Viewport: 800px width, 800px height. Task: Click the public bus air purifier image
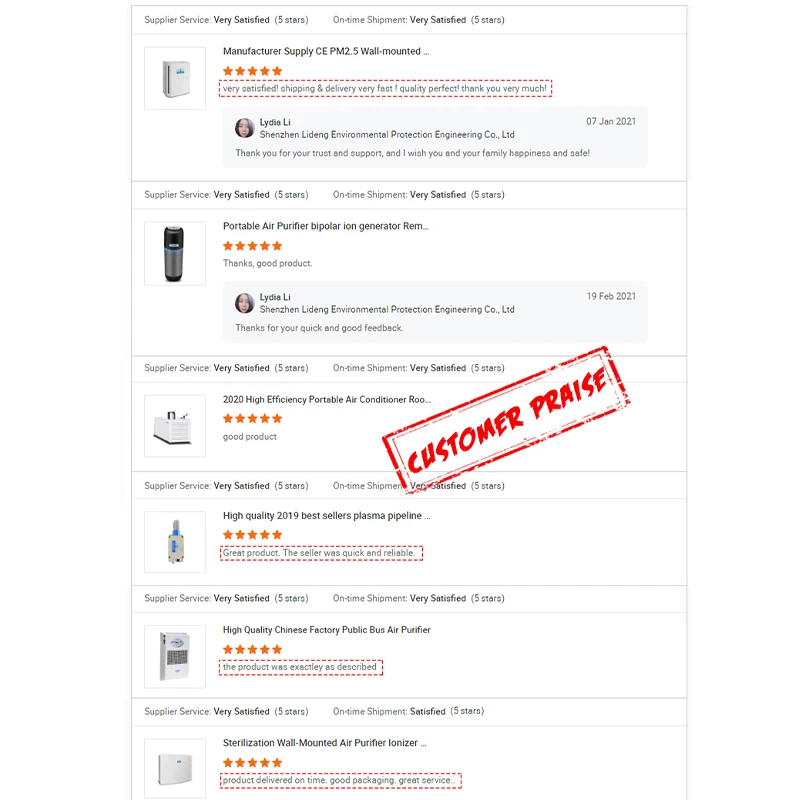[174, 656]
